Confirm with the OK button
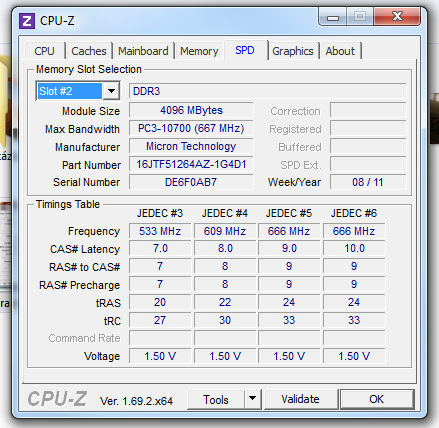Screen dimensions: 439x428 coord(377,399)
